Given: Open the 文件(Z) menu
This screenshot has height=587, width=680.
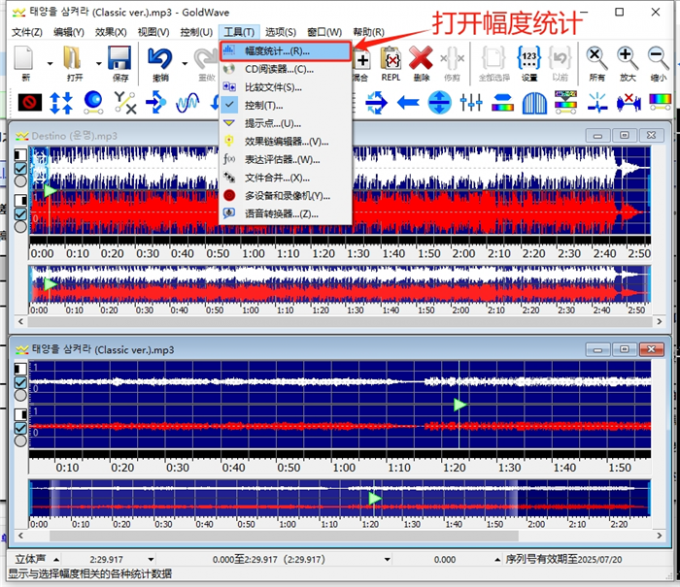Looking at the screenshot, I should pyautogui.click(x=27, y=32).
